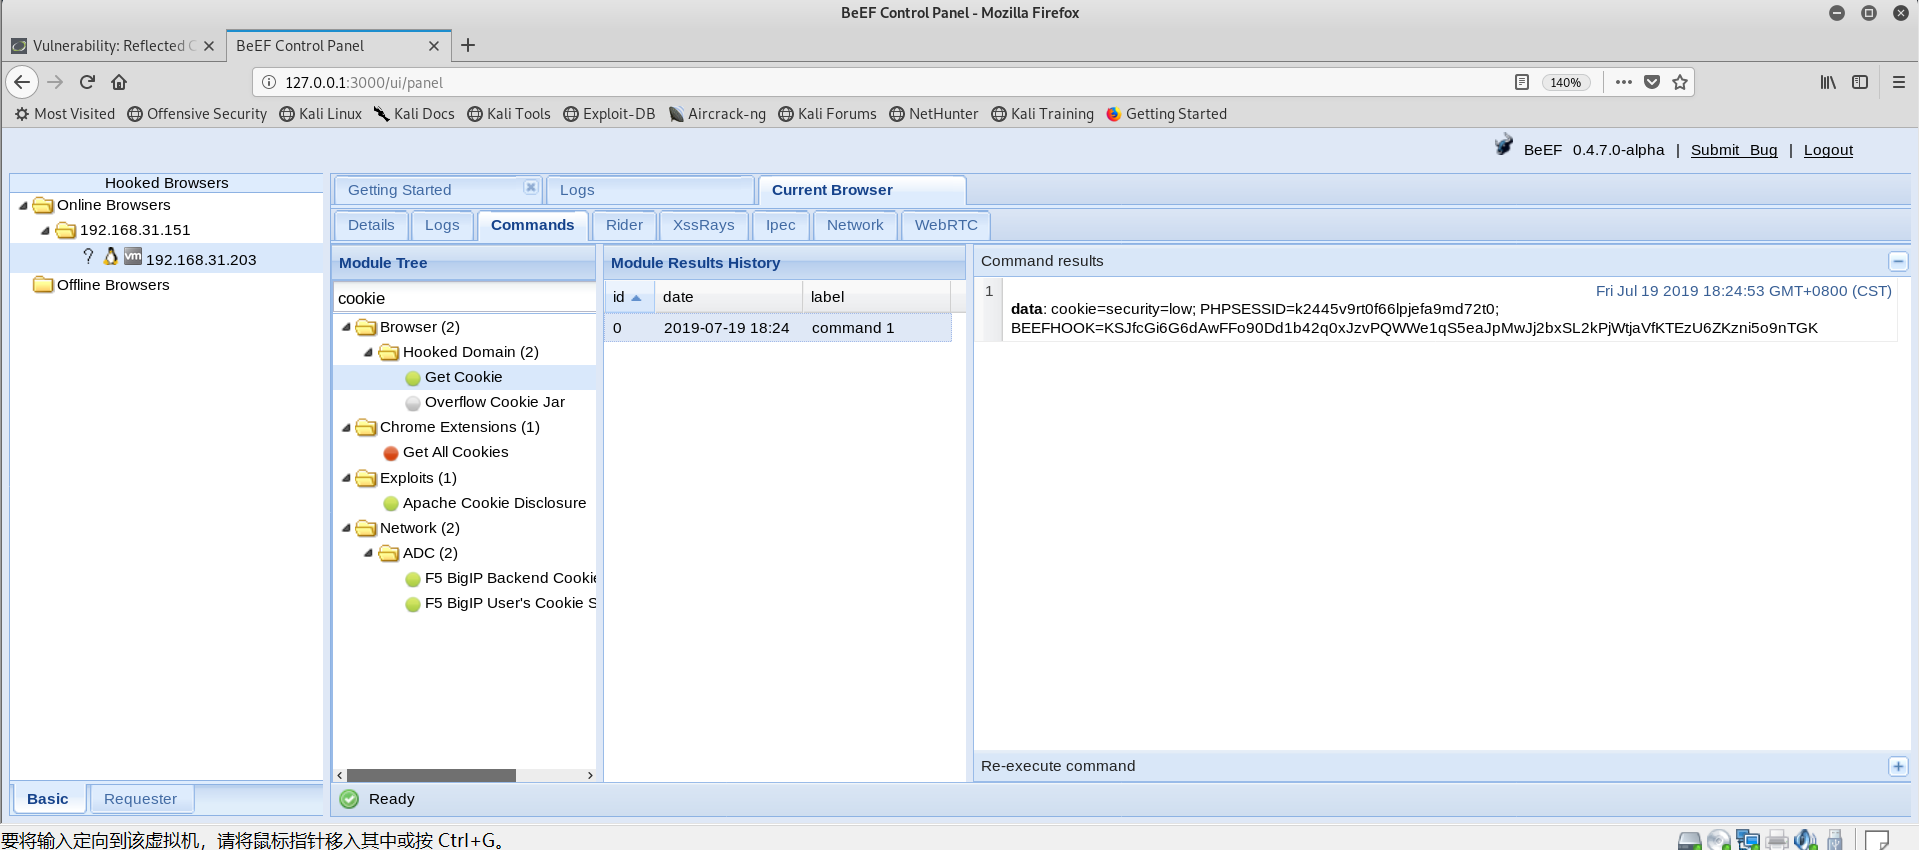Toggle reader view icon in address bar
This screenshot has height=850, width=1919.
pyautogui.click(x=1521, y=82)
